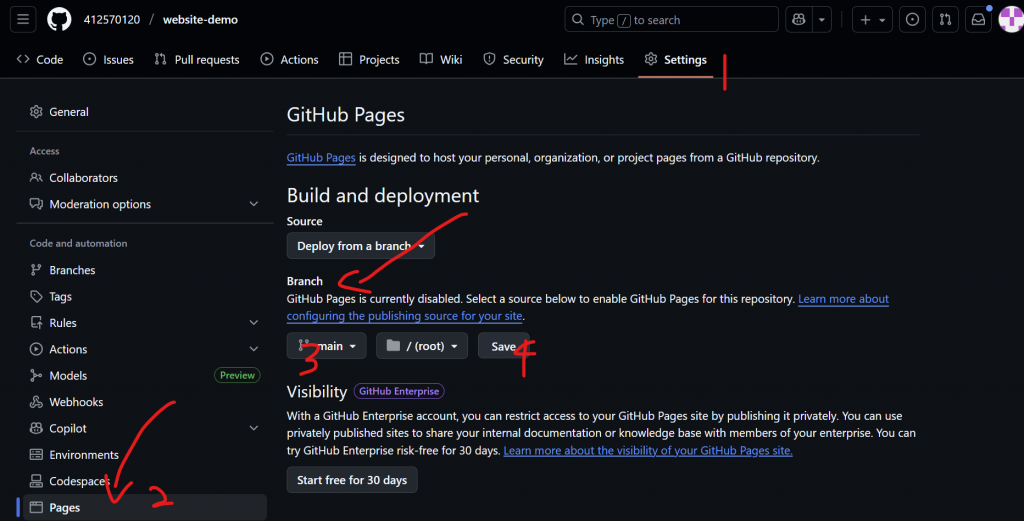Open Environments settings page

coord(144,455)
